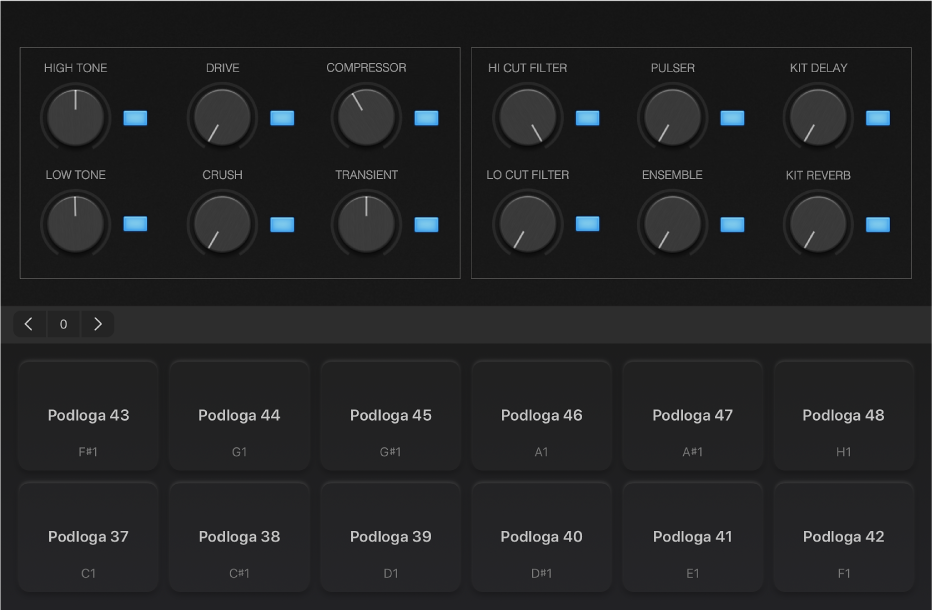The height and width of the screenshot is (612, 934).
Task: Toggle the High Tone enable button
Action: 135,118
